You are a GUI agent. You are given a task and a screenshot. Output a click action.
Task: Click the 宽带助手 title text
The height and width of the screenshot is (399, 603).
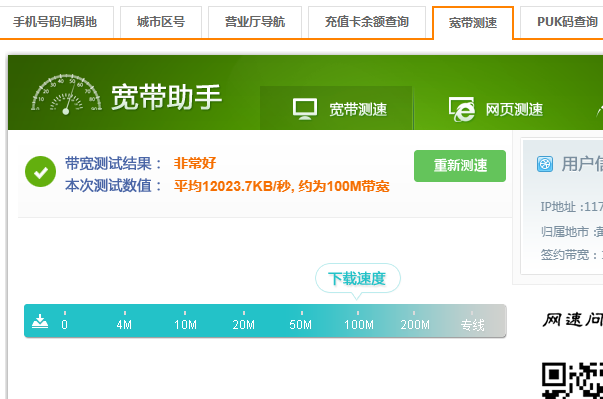pyautogui.click(x=167, y=97)
